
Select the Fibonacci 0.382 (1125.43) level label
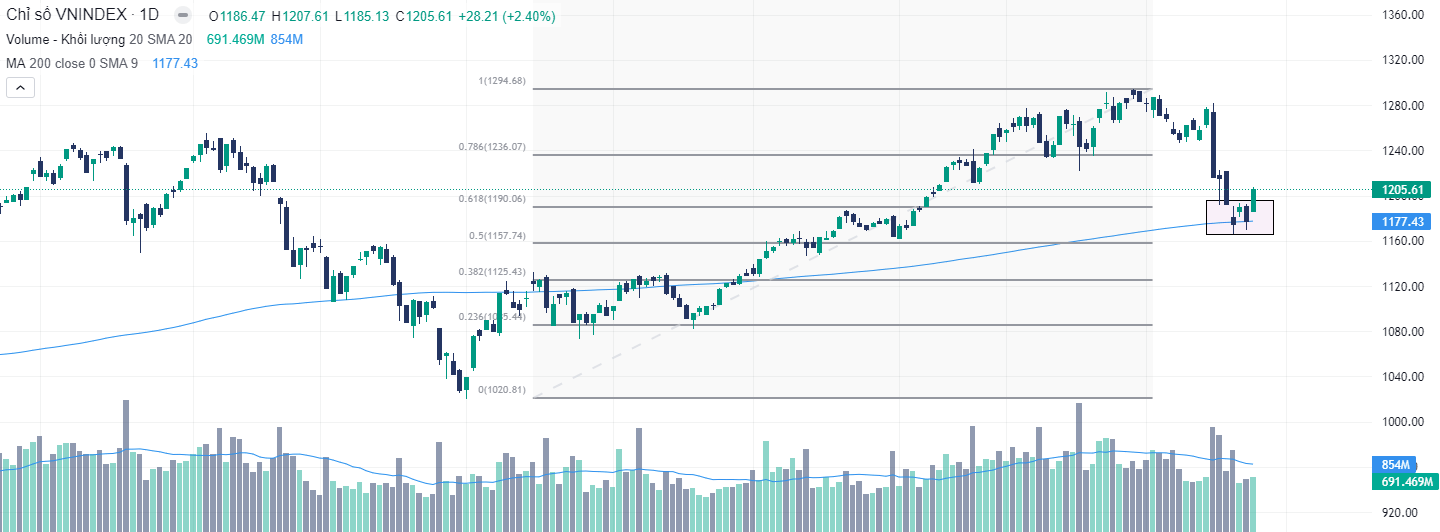[x=491, y=272]
